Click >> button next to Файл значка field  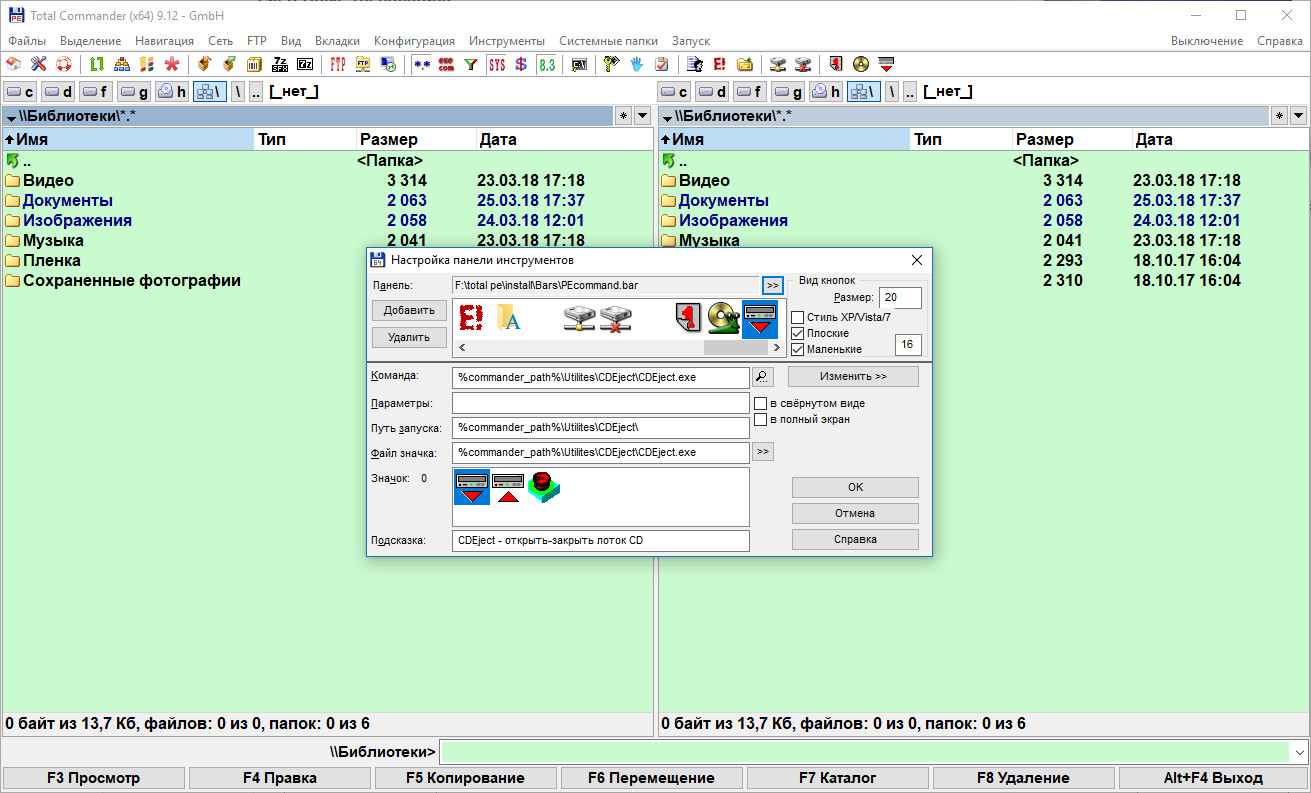click(762, 452)
